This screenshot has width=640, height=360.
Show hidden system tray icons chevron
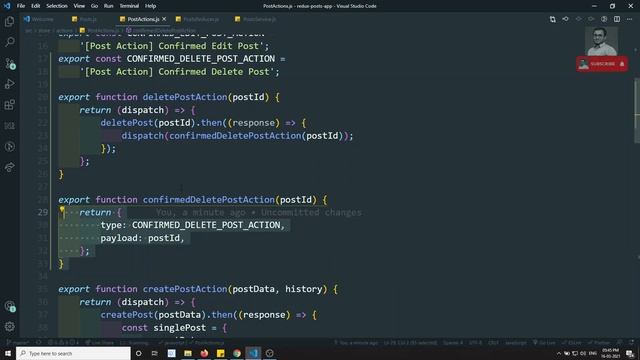559,353
